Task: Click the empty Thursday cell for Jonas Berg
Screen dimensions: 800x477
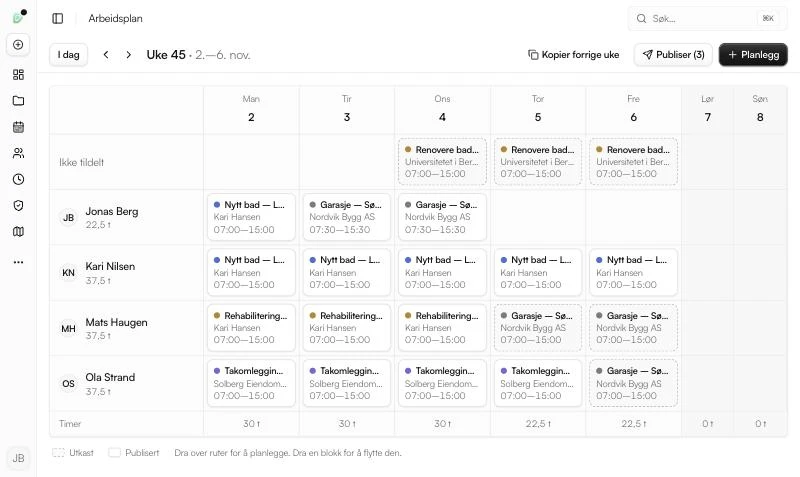Action: 538,217
